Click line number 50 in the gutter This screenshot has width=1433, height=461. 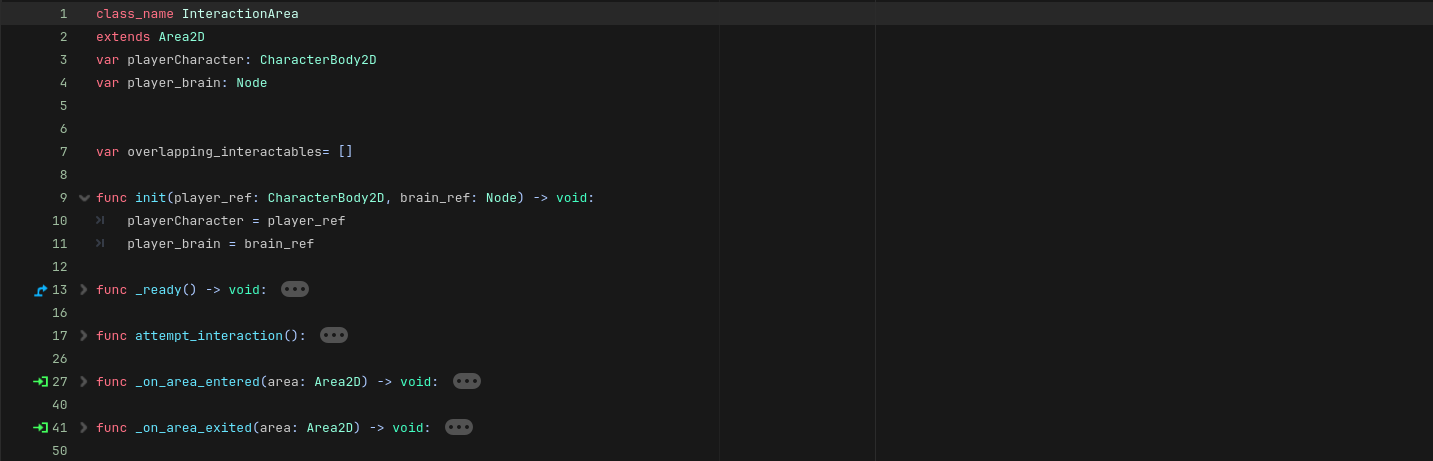point(59,451)
